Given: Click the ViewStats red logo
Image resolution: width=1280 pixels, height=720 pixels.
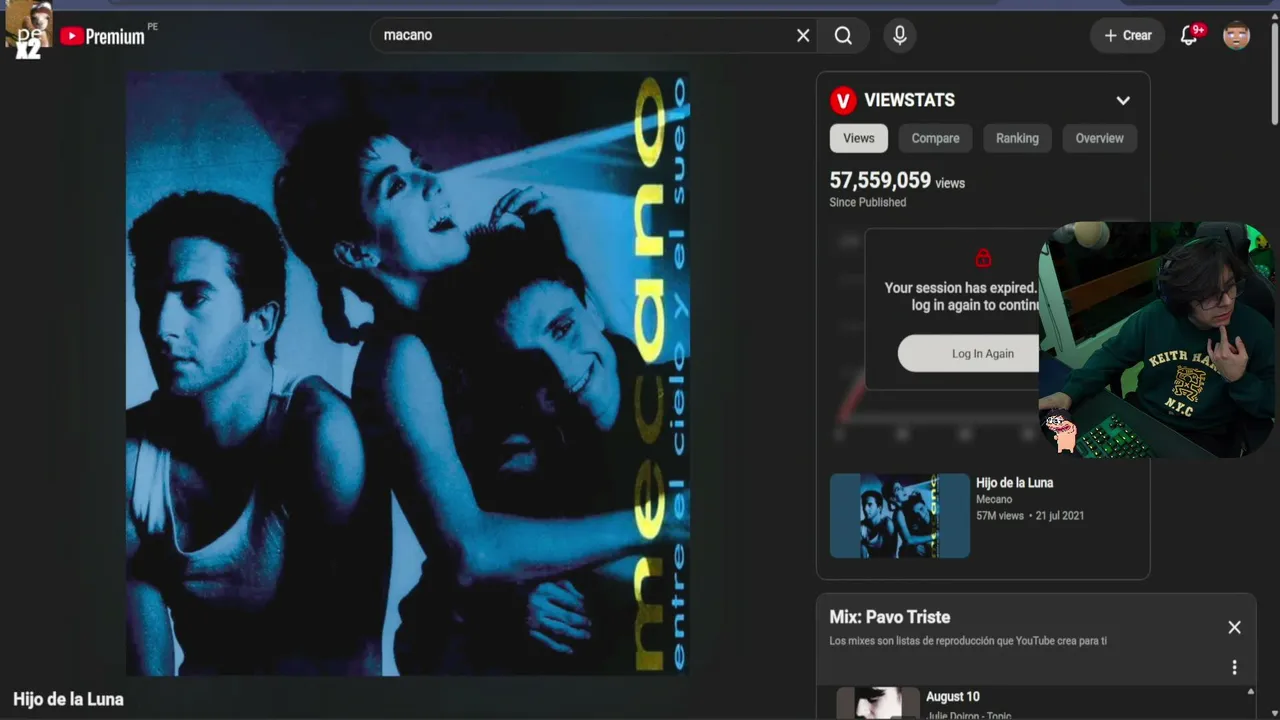Looking at the screenshot, I should pos(843,100).
